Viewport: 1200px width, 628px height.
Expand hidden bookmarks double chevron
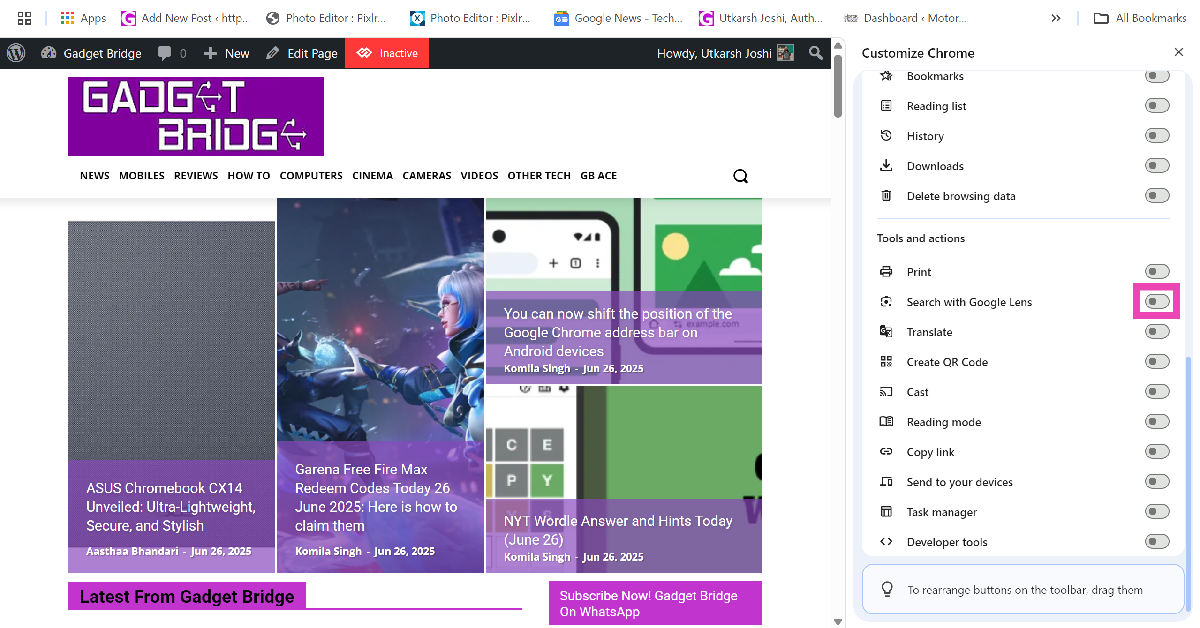coord(1056,18)
